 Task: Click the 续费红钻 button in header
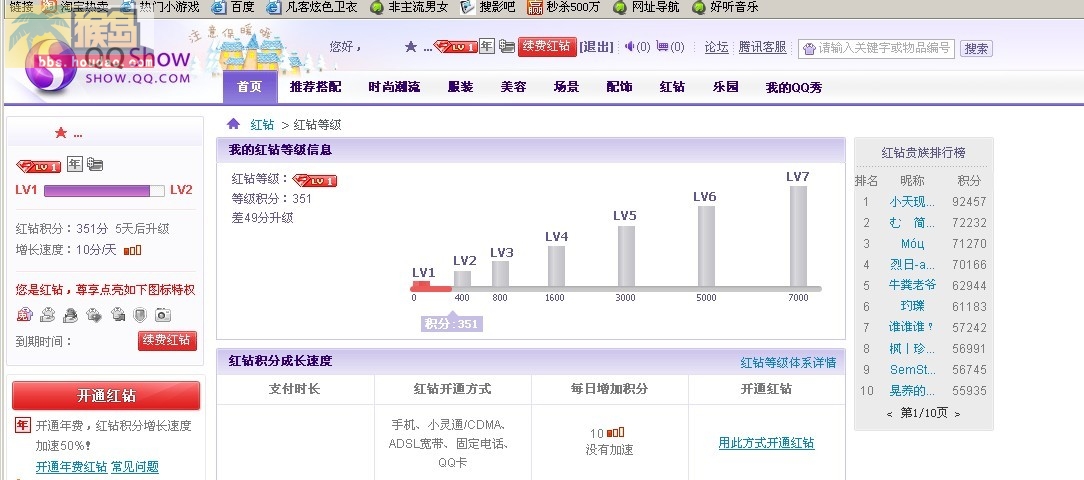point(547,46)
